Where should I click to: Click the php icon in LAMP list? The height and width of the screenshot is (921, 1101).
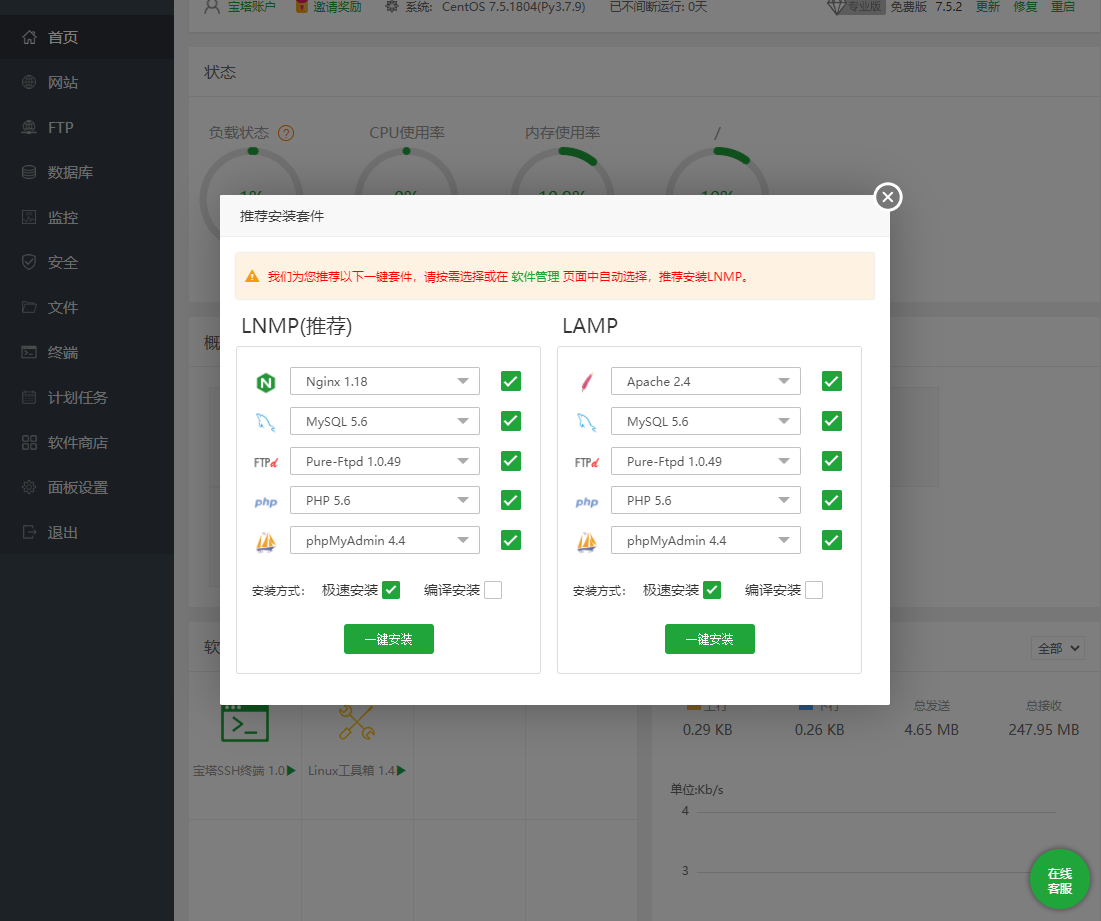tap(586, 501)
